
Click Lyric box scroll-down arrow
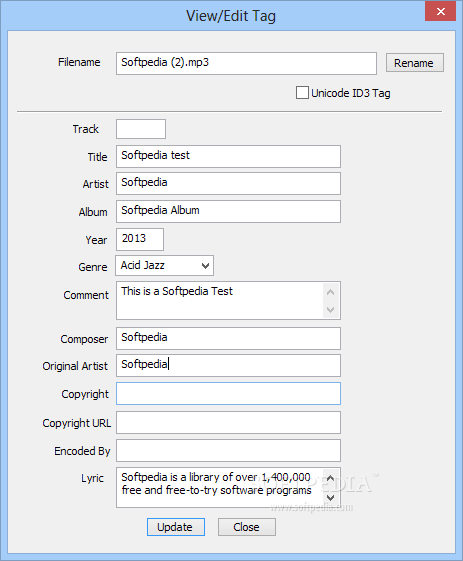point(331,497)
